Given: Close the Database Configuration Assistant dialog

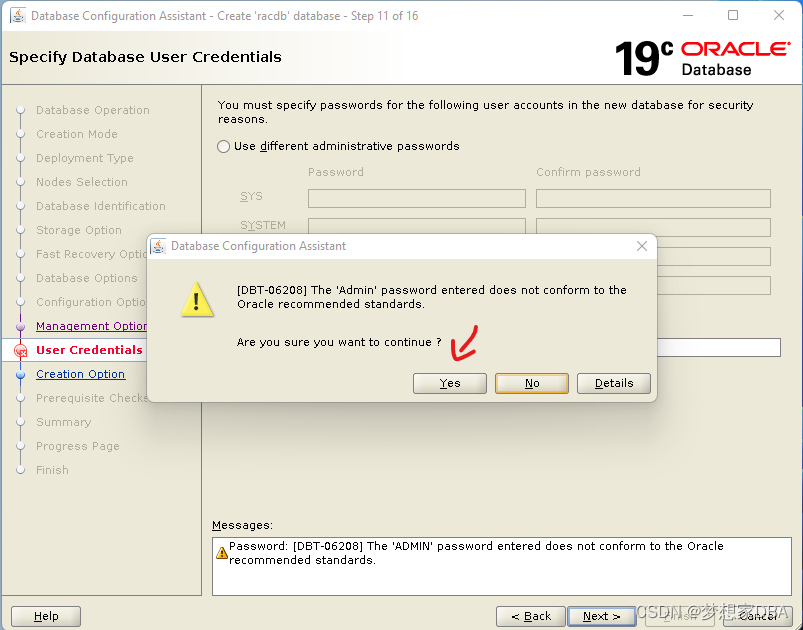Looking at the screenshot, I should [x=642, y=246].
